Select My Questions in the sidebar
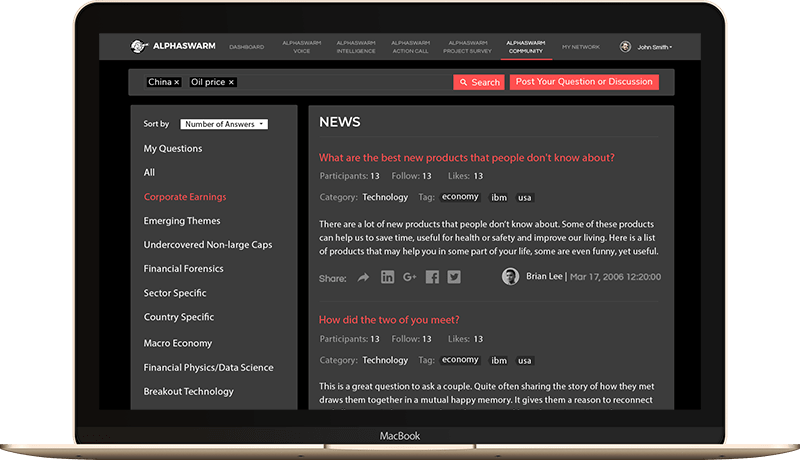 click(x=173, y=148)
